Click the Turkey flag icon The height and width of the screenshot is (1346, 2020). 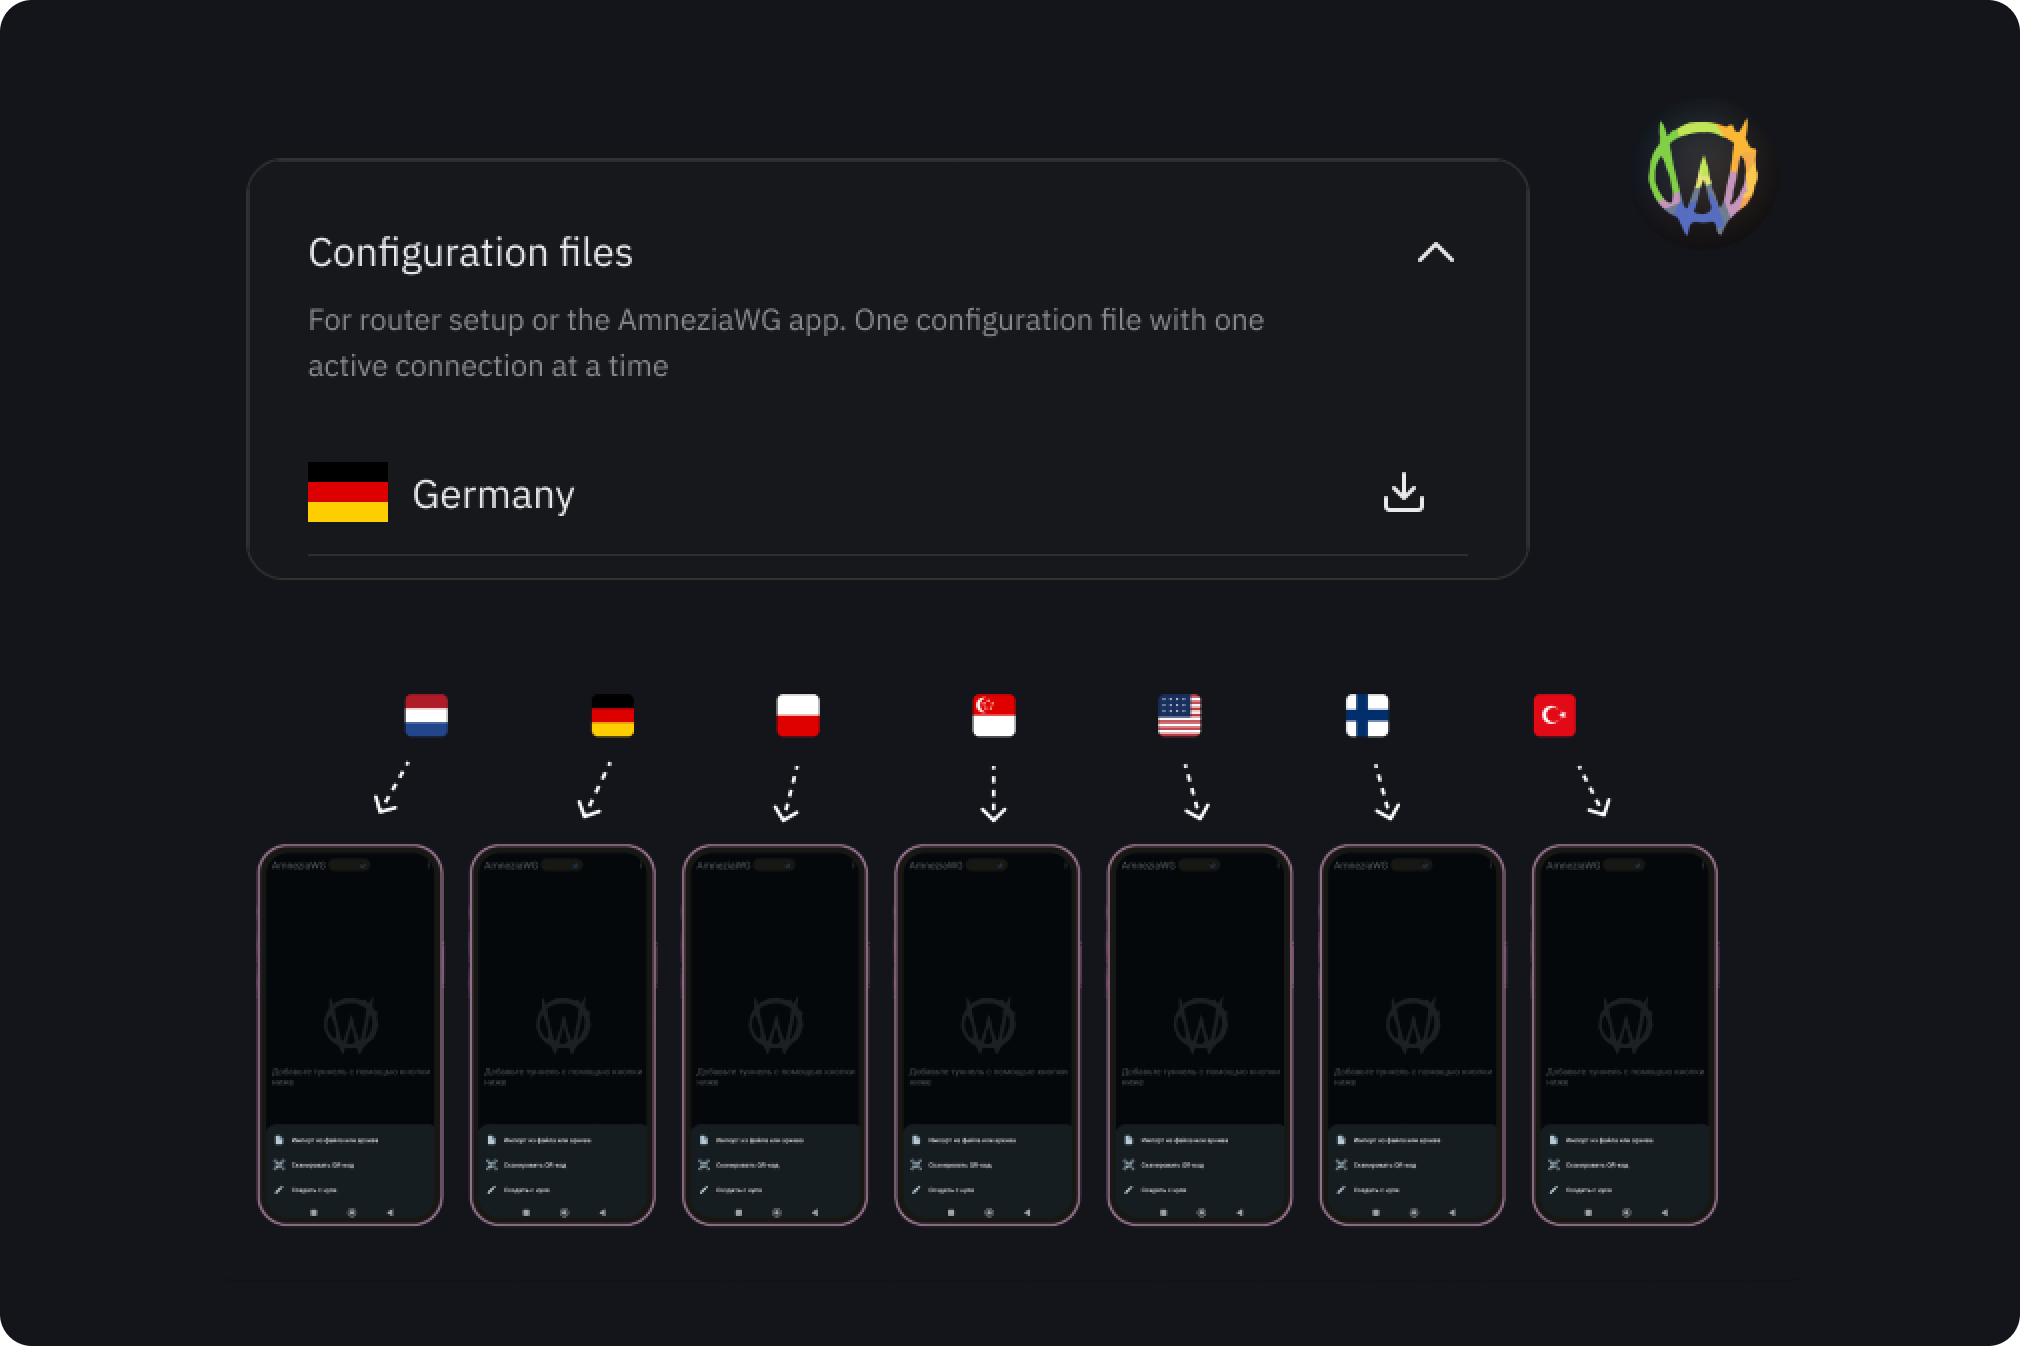(x=1554, y=715)
